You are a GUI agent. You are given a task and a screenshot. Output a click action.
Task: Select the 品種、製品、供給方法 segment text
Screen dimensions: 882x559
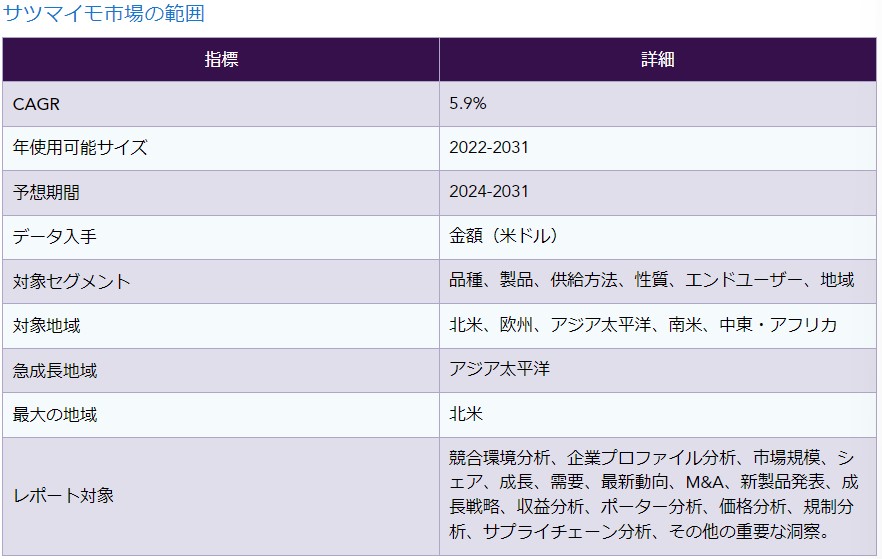click(533, 280)
